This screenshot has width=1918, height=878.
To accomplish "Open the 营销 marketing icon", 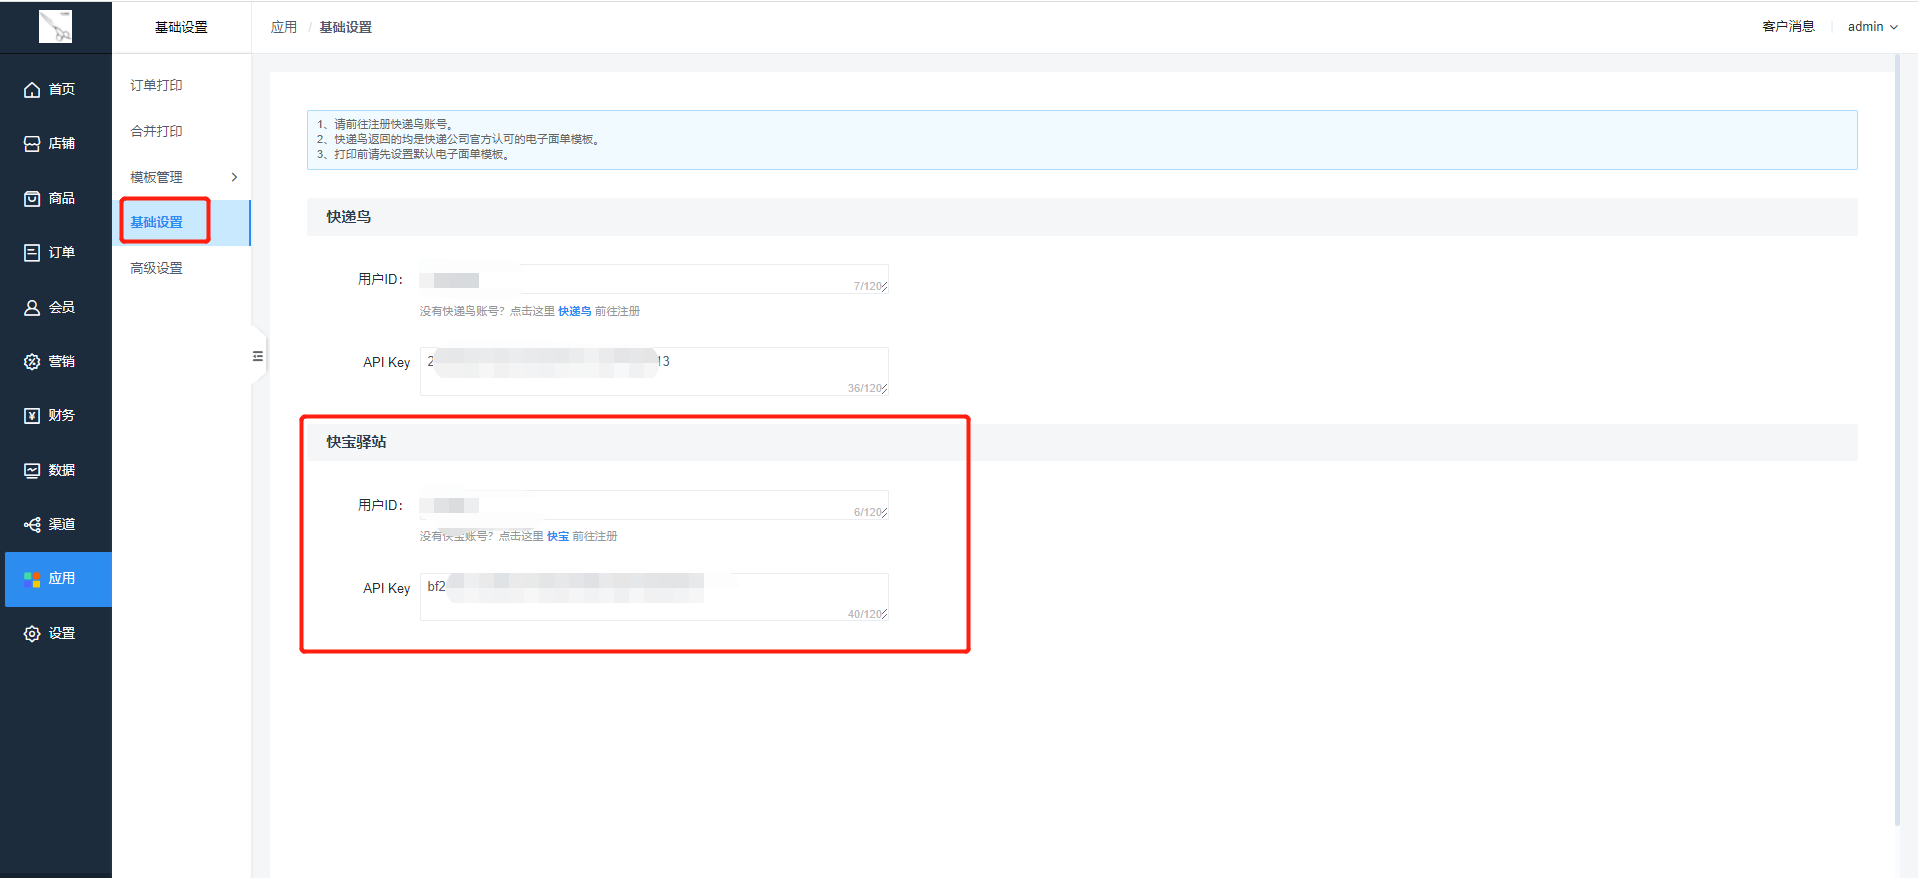I will 32,362.
